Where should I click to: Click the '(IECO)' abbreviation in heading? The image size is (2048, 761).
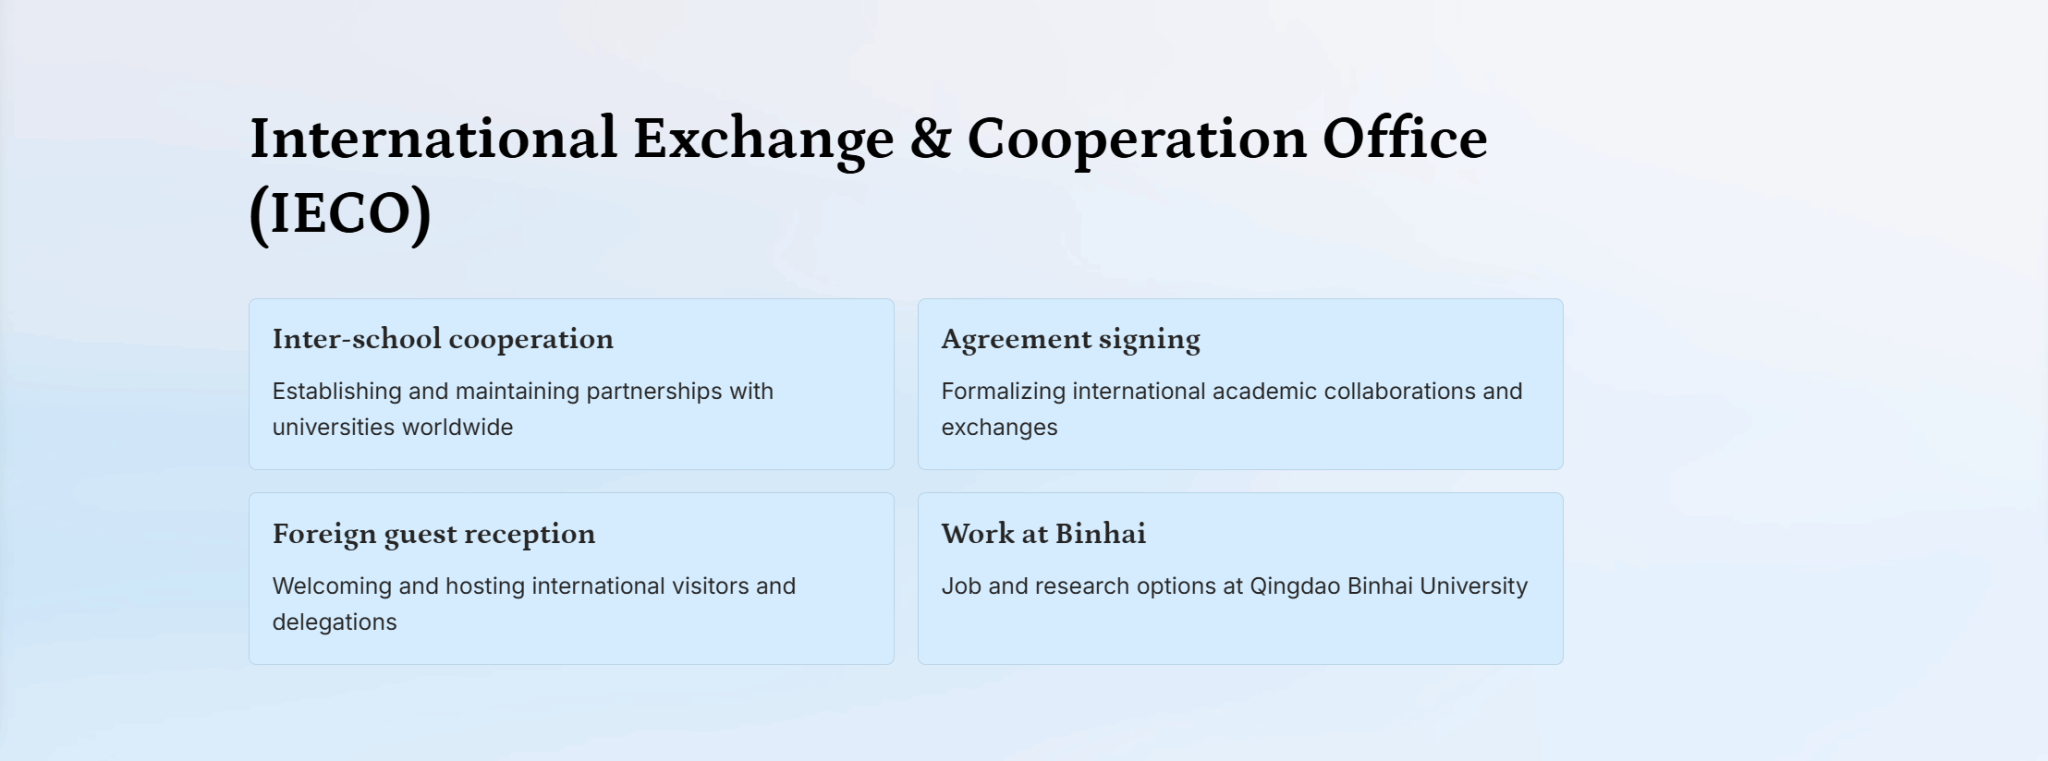(340, 214)
